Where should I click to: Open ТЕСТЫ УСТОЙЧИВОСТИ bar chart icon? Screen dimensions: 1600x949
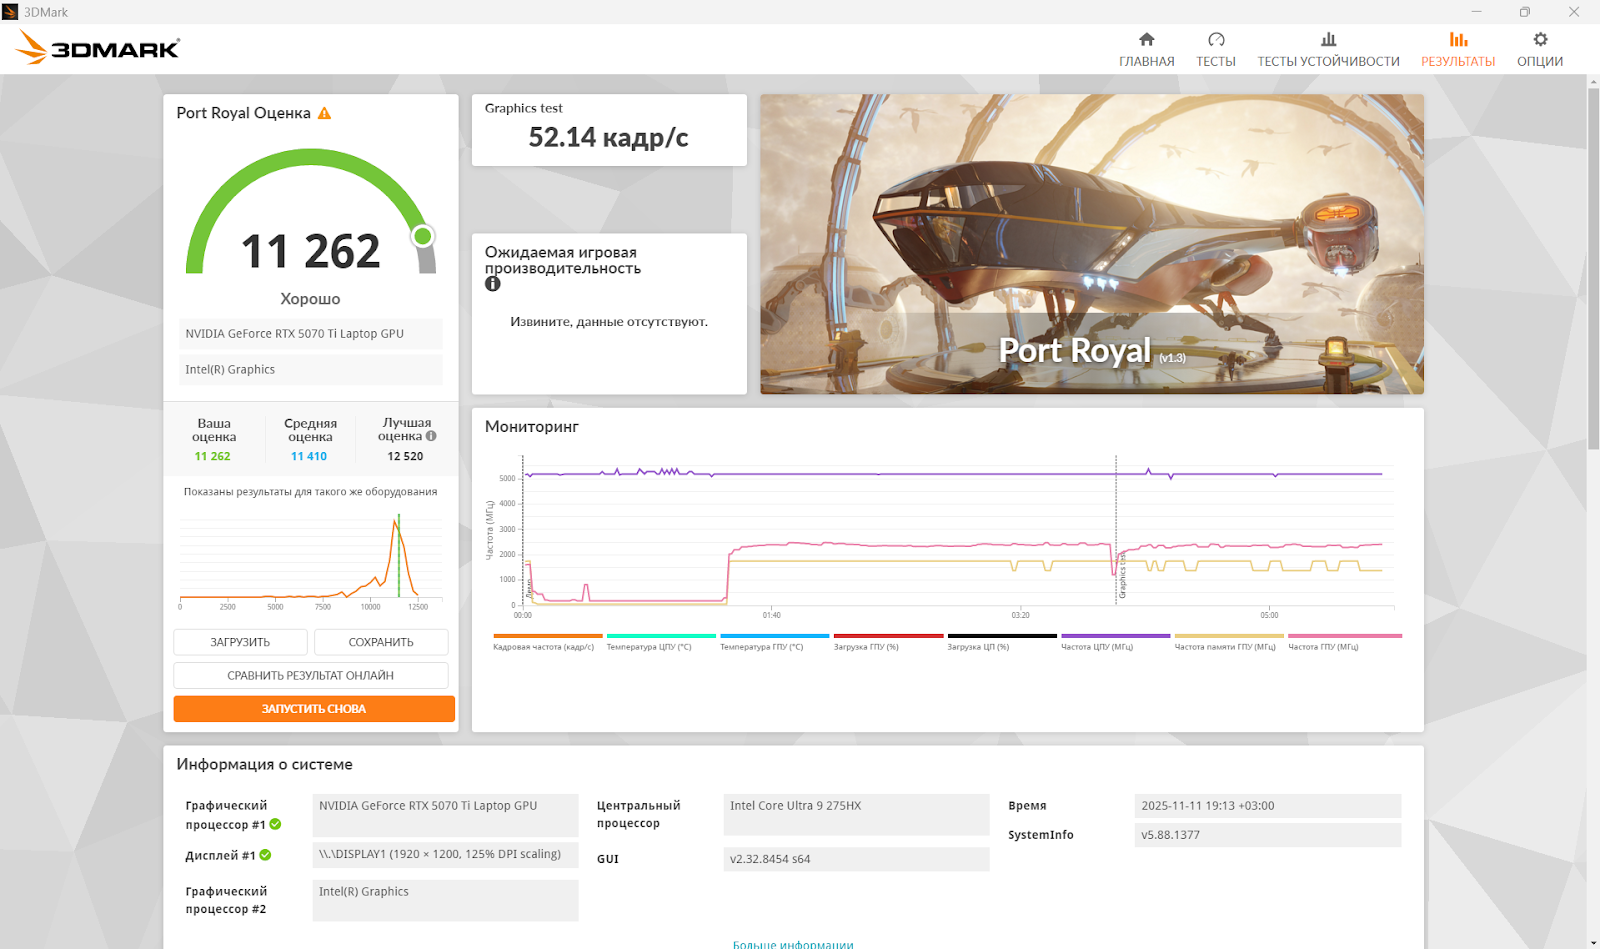click(x=1328, y=40)
